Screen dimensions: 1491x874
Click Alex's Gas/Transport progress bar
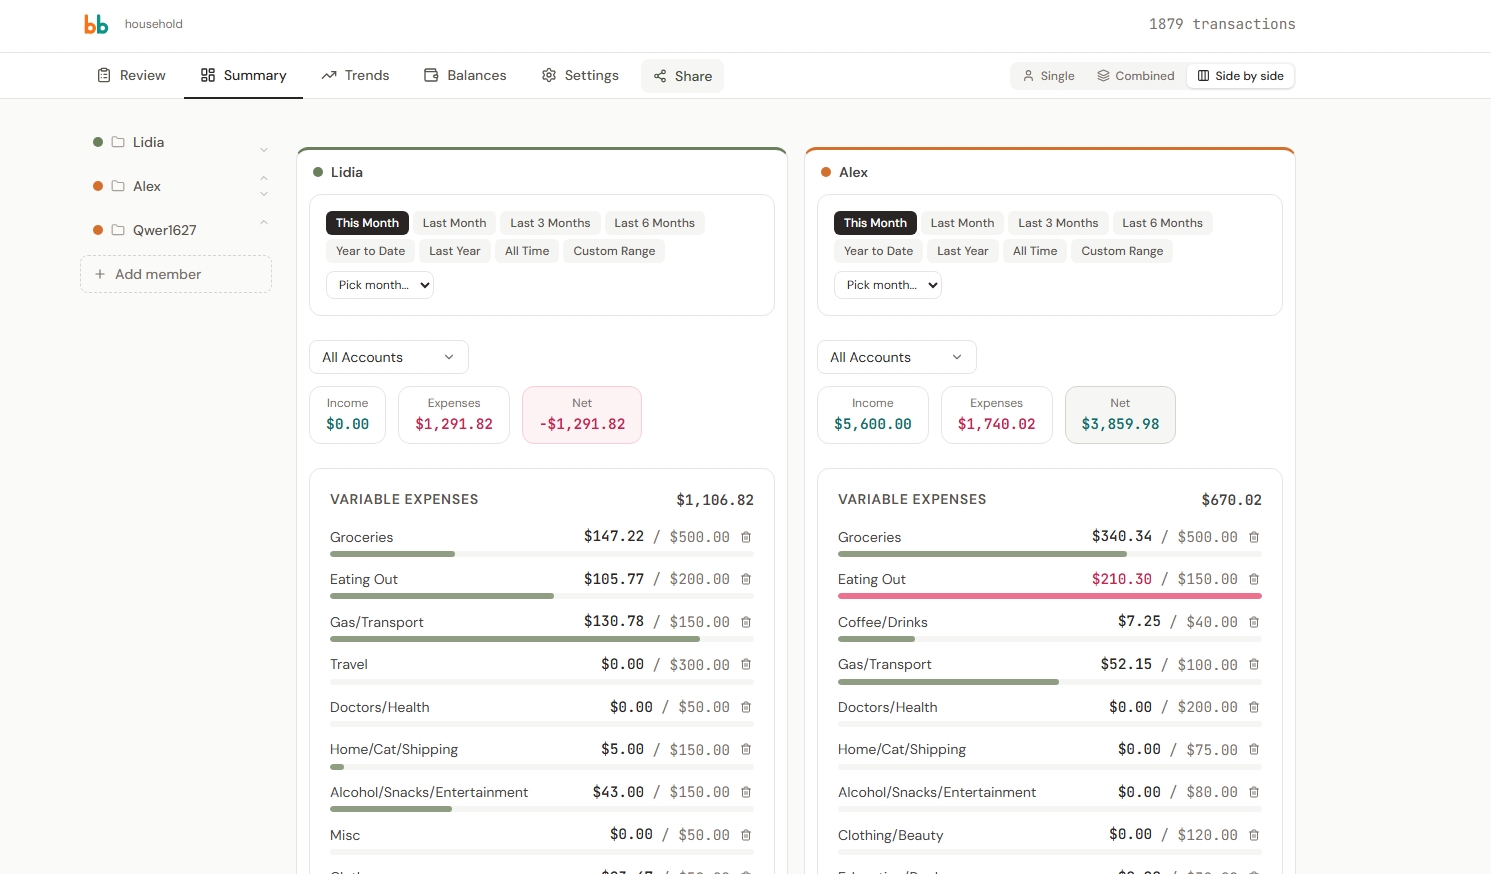[x=1050, y=682]
